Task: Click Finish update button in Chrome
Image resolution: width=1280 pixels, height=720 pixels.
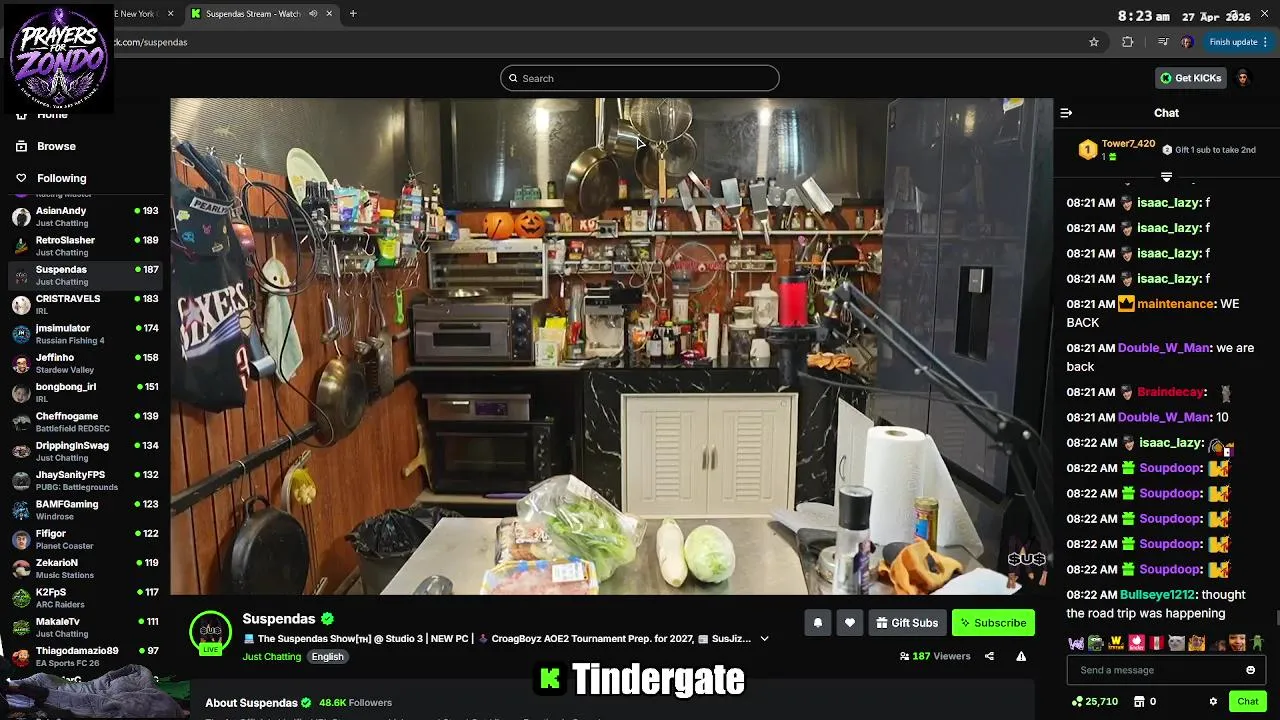Action: [x=1238, y=42]
